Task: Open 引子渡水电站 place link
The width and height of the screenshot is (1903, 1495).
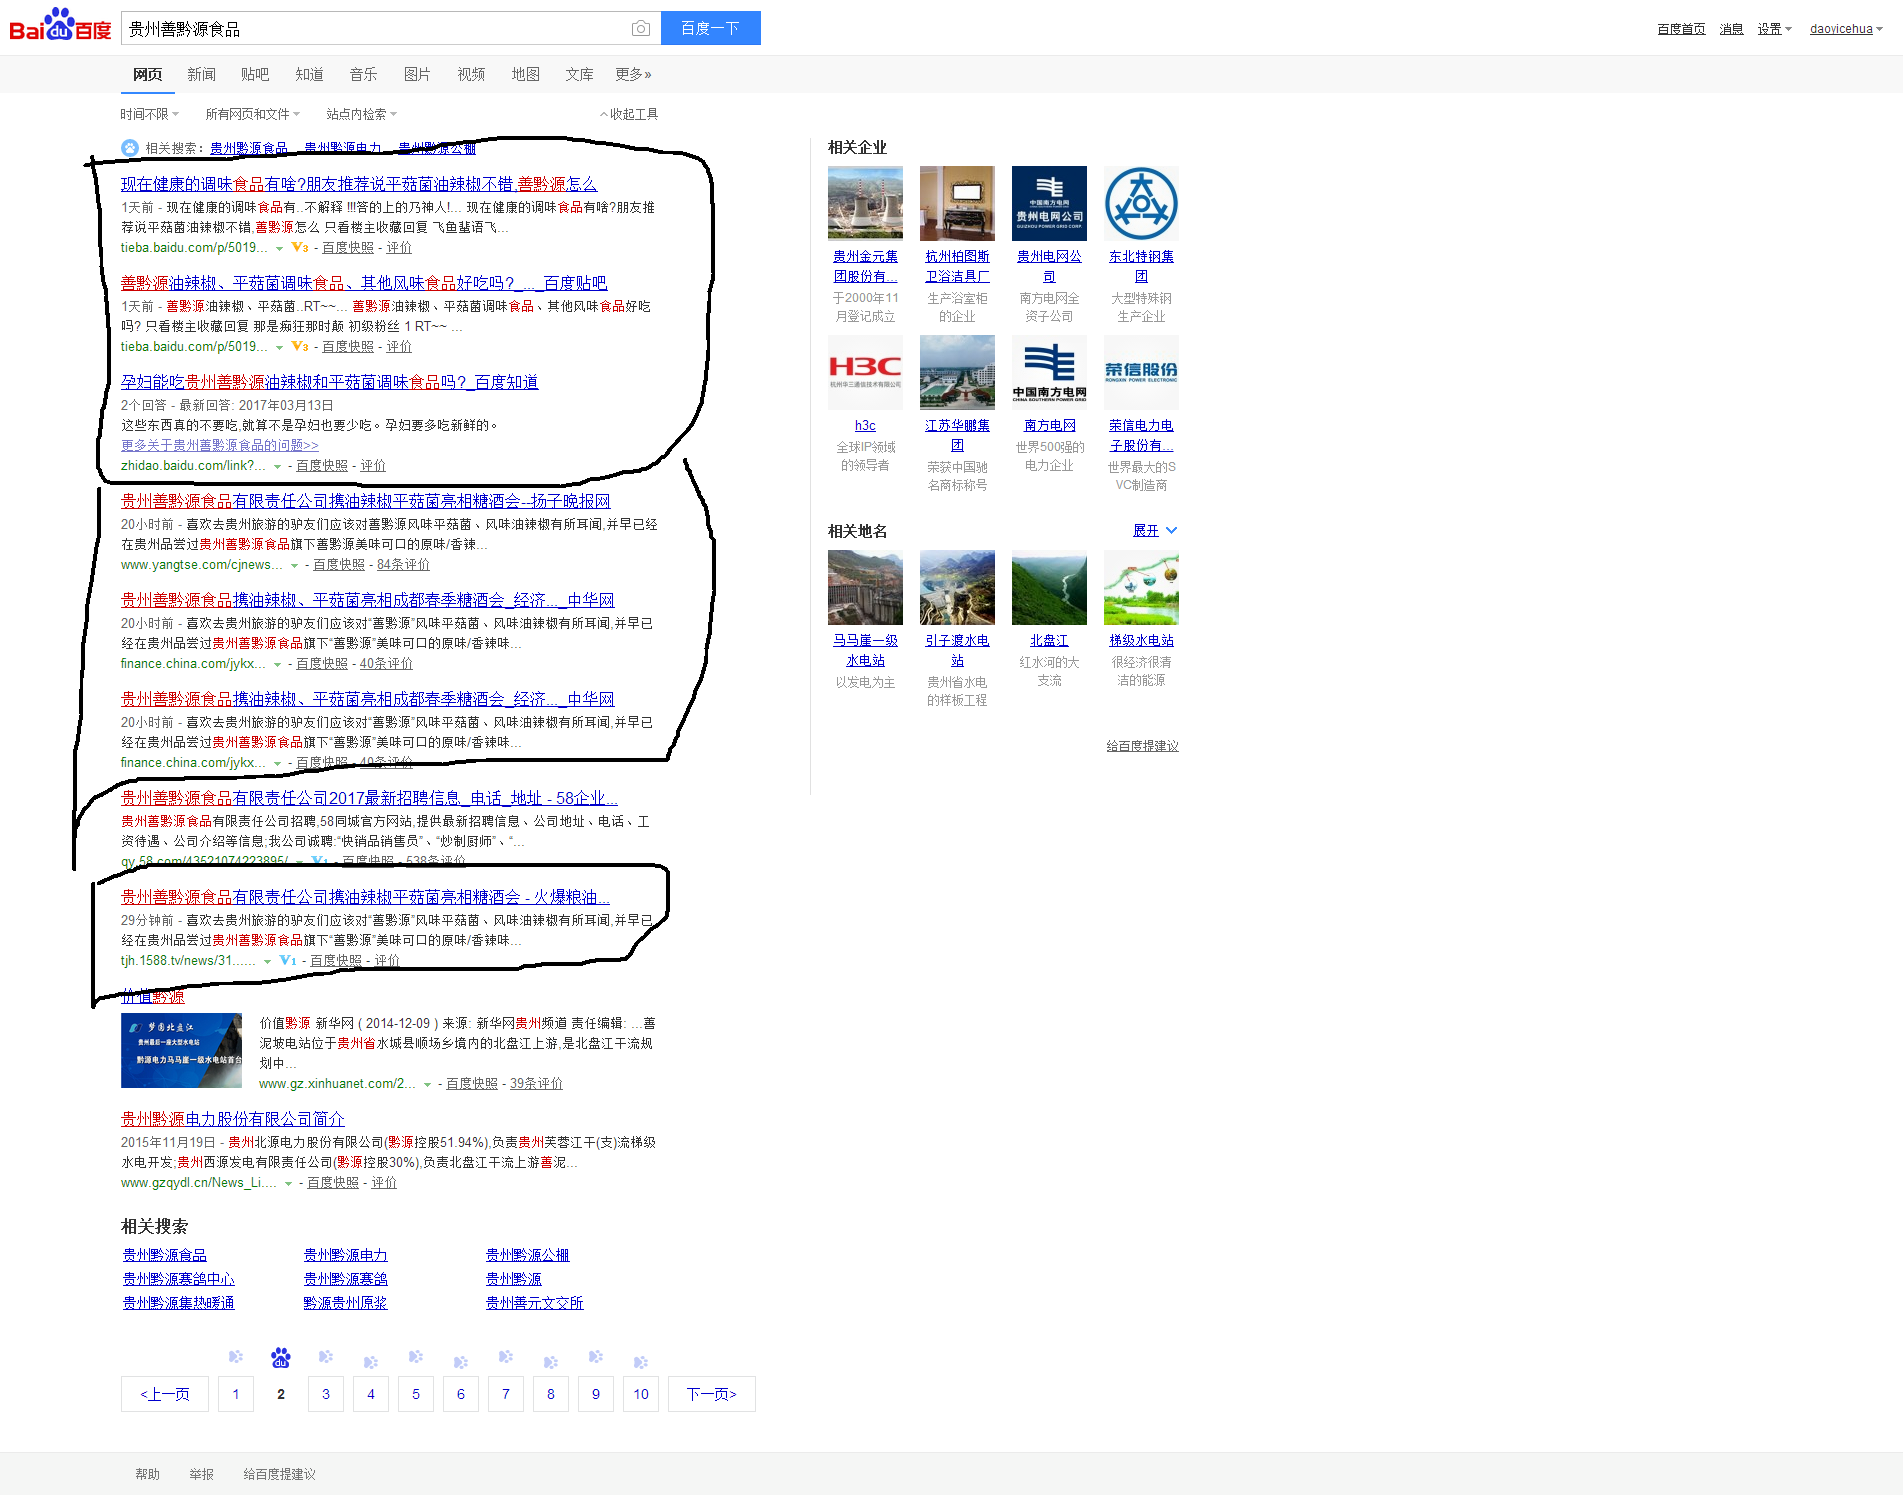Action: pos(957,650)
